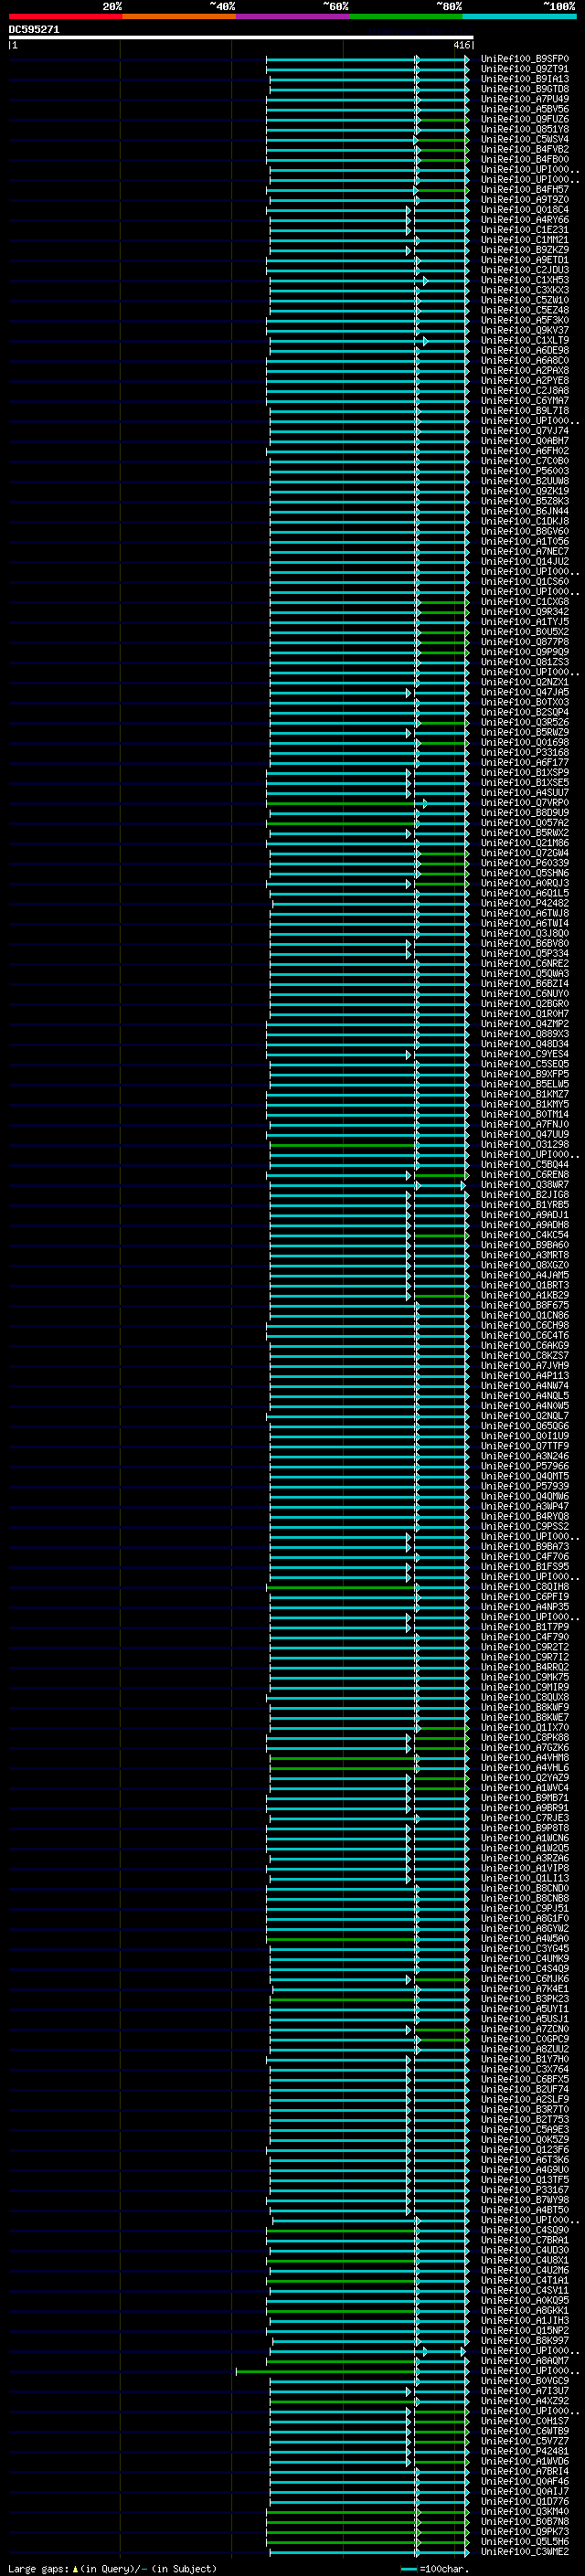Screen dimensions: 585x2576
Task: Click the UniRef100_C6REN8 label
Action: [524, 1174]
